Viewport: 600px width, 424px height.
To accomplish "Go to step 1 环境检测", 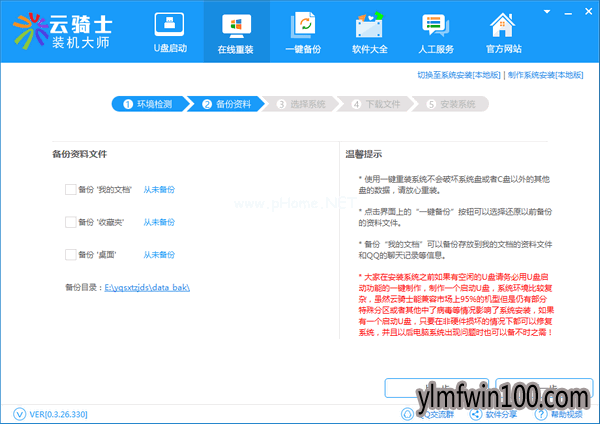I will click(148, 104).
